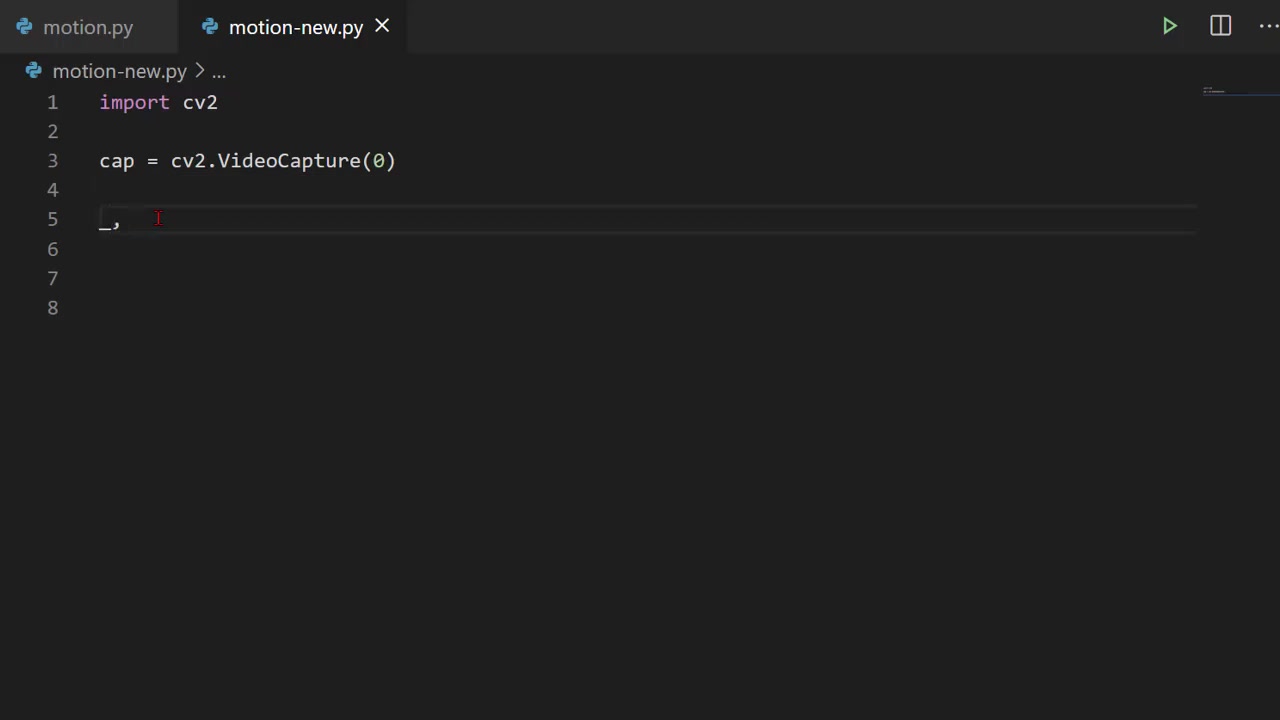1280x720 pixels.
Task: Select line 1 via its line number
Action: point(52,102)
